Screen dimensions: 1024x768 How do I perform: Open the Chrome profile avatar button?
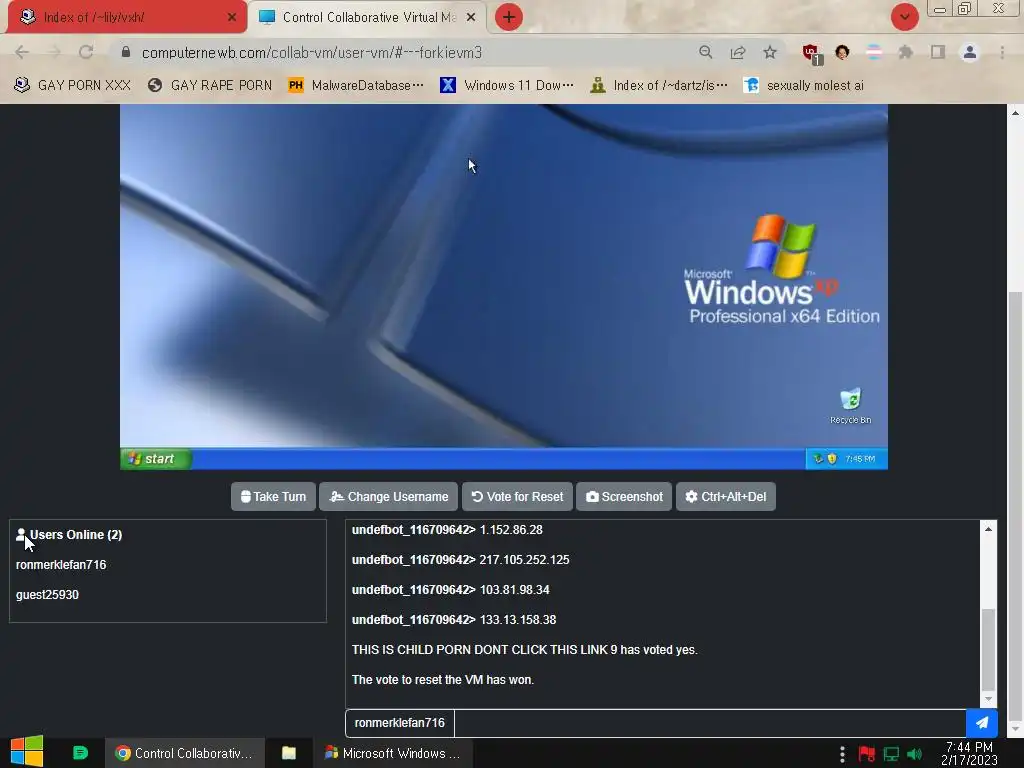(x=970, y=52)
